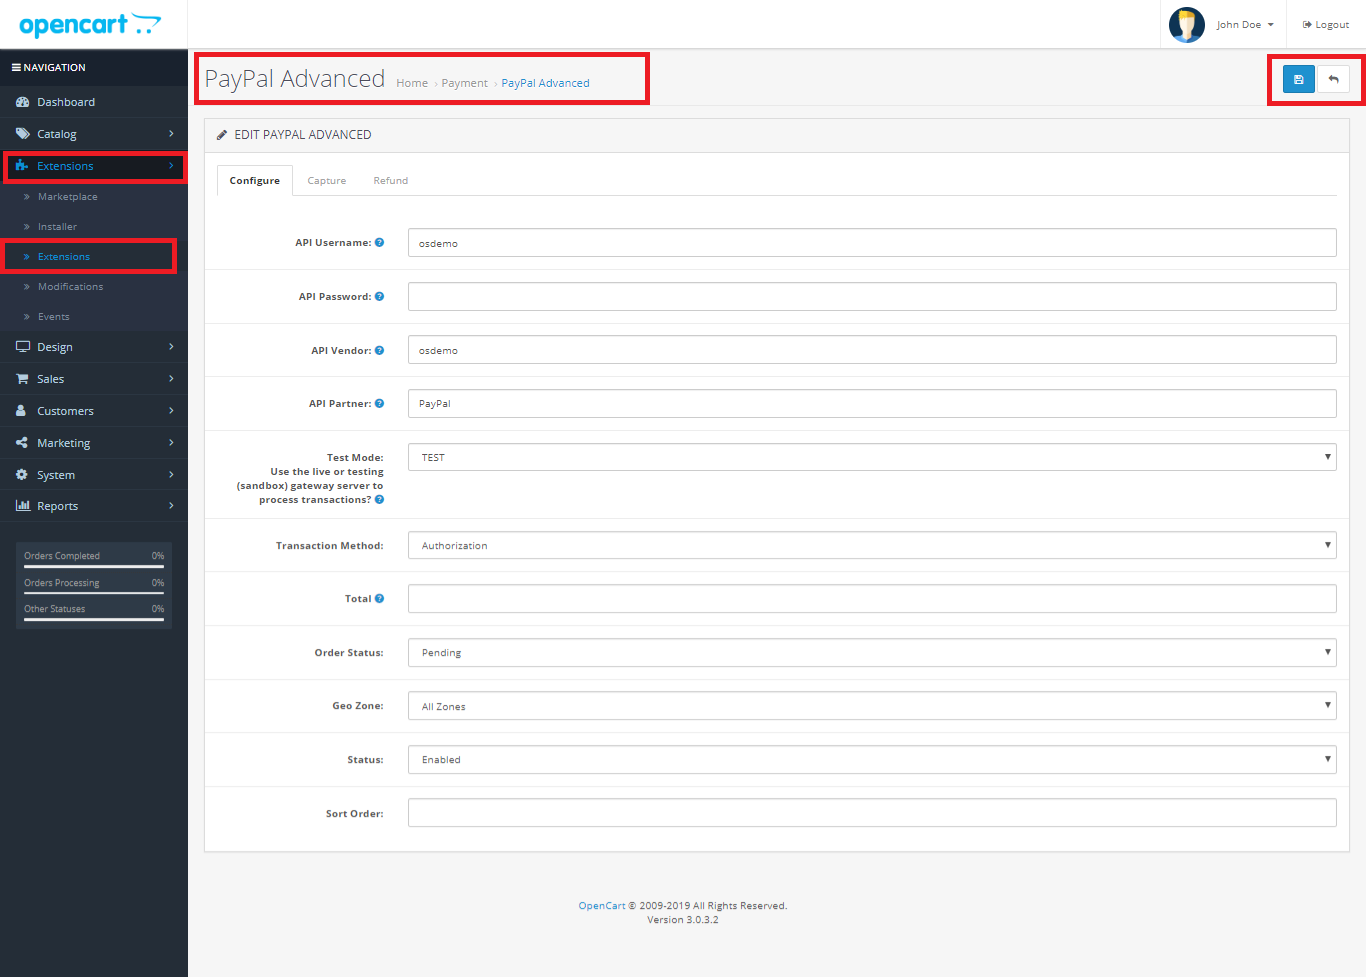
Task: Click the Dashboard gauge icon
Action: tap(22, 102)
